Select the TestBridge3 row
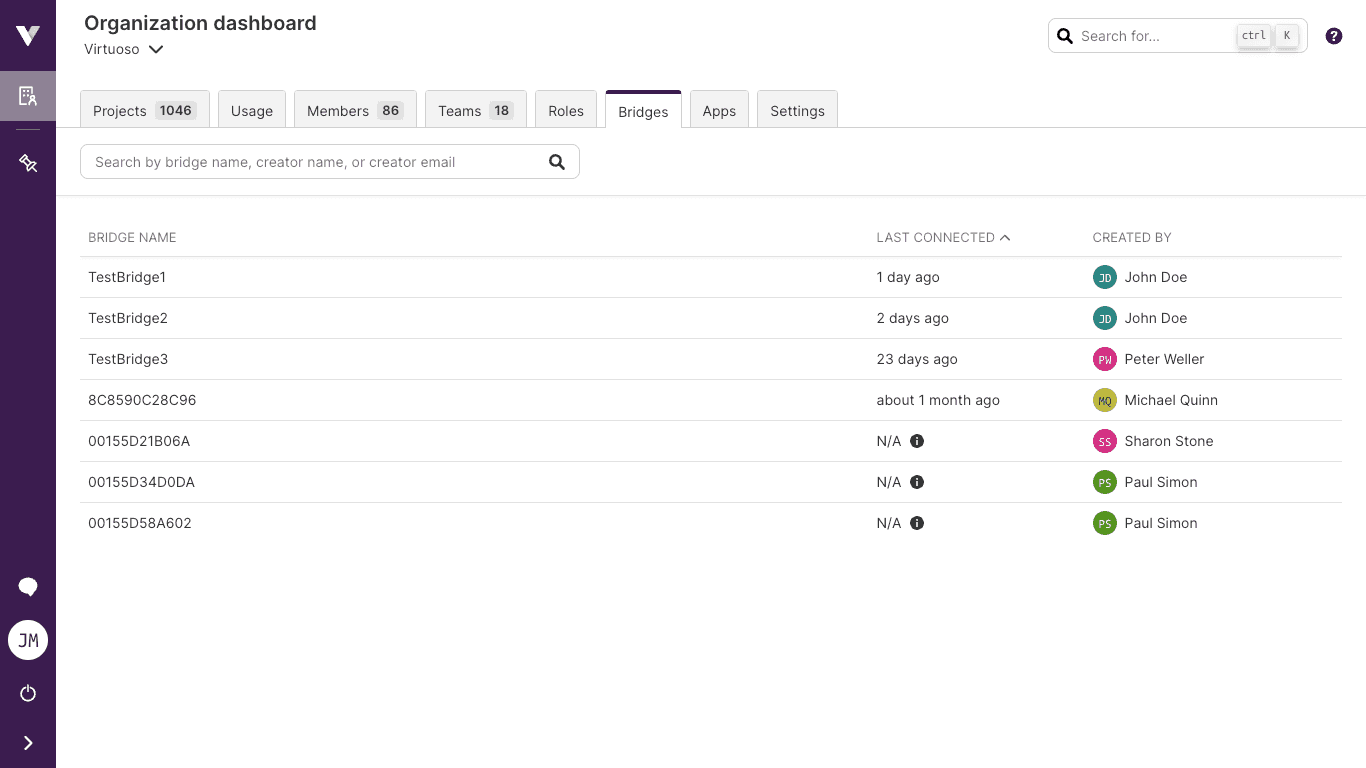The height and width of the screenshot is (768, 1366). coord(128,359)
